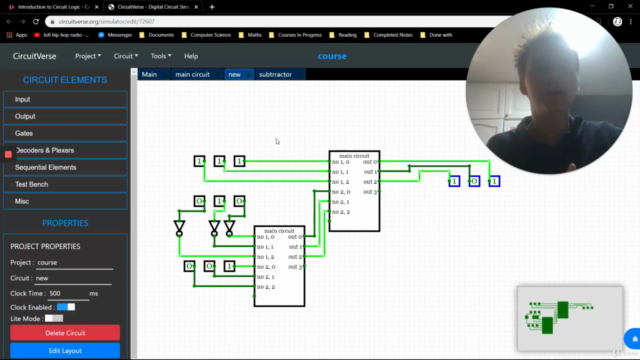Toggle the bottom-row input showing 1

point(229,266)
